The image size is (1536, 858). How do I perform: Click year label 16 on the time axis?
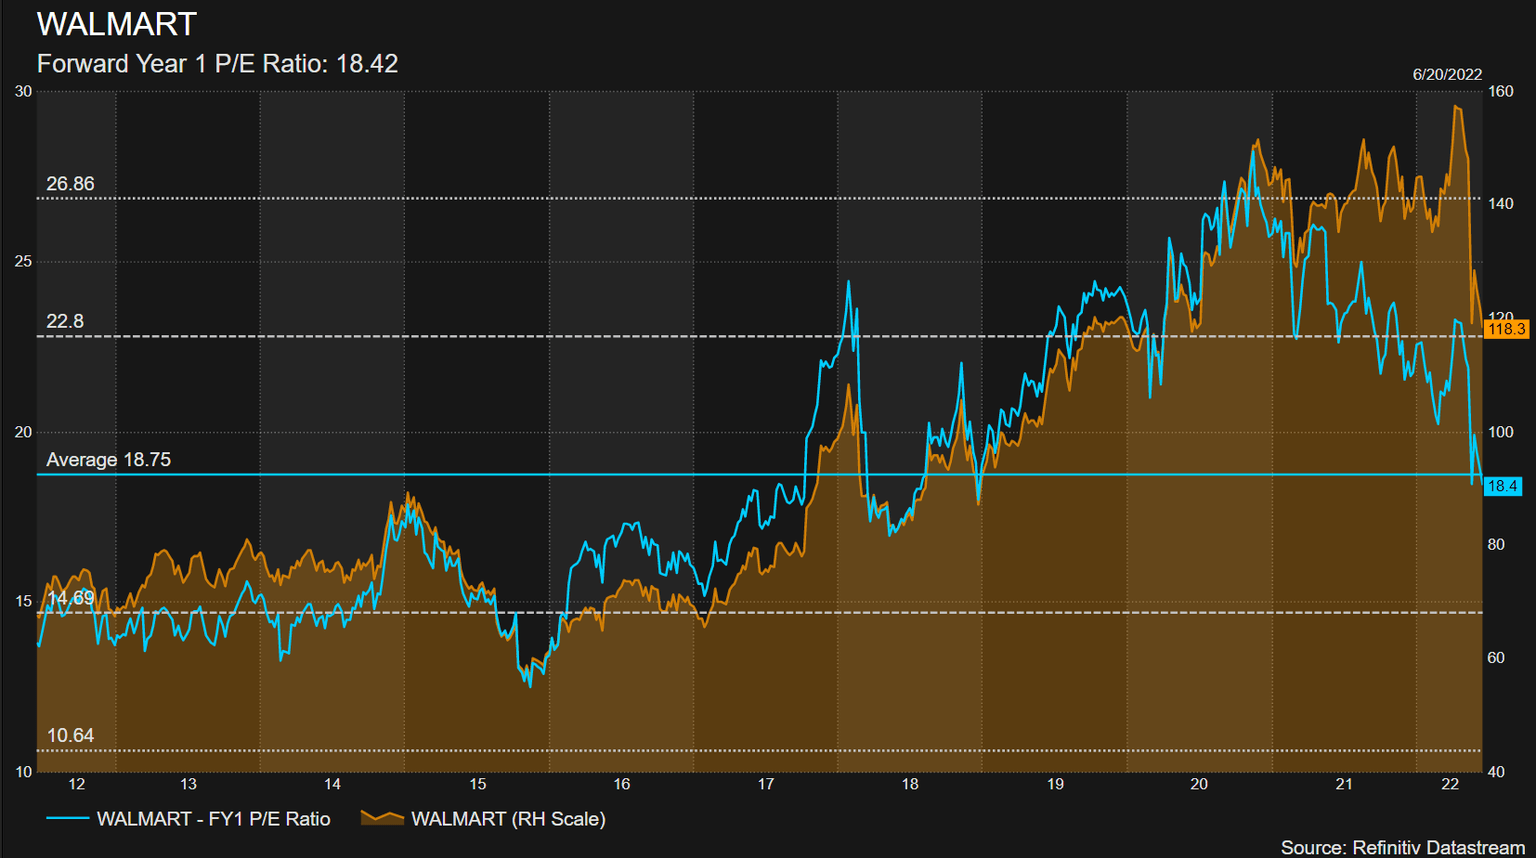click(x=622, y=784)
